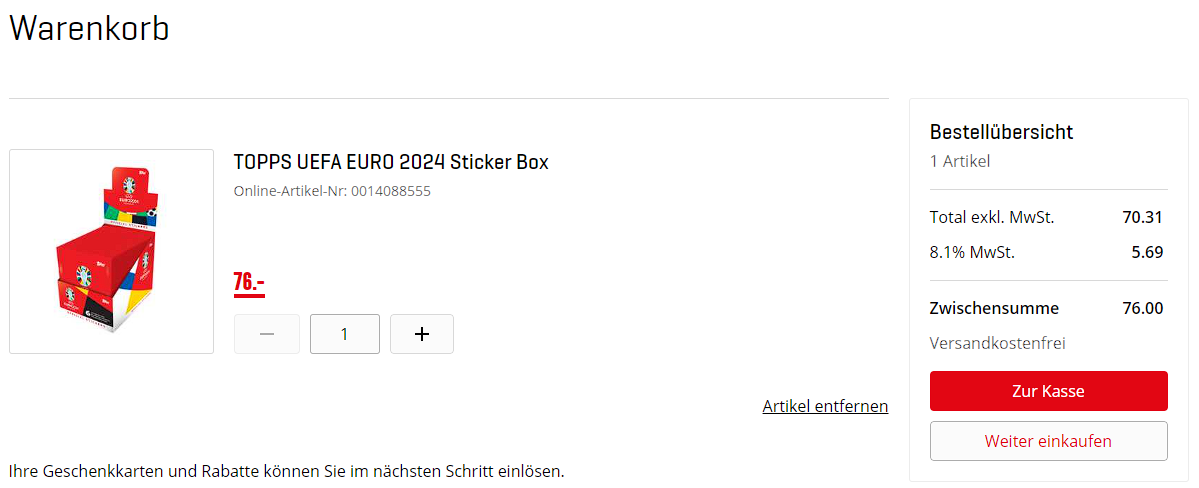Viewport: 1199px width, 488px height.
Task: Open the TOPPS sticker box product image
Action: coord(111,251)
